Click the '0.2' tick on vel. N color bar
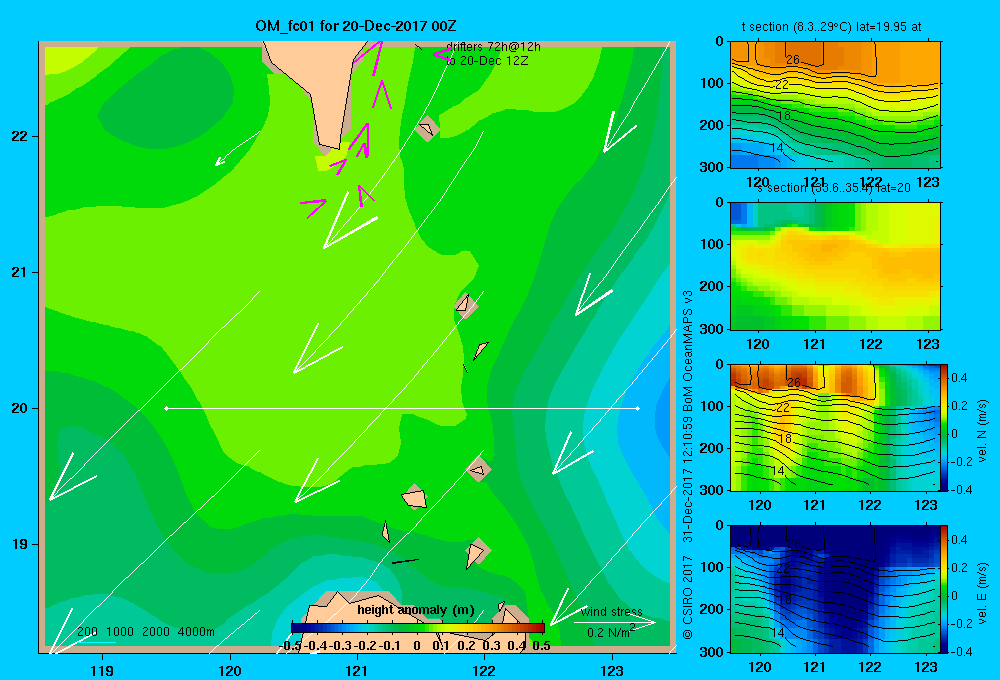 tap(960, 406)
